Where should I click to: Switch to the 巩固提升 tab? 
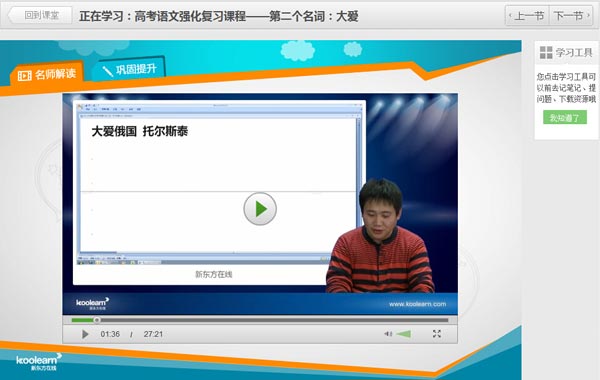(x=129, y=69)
